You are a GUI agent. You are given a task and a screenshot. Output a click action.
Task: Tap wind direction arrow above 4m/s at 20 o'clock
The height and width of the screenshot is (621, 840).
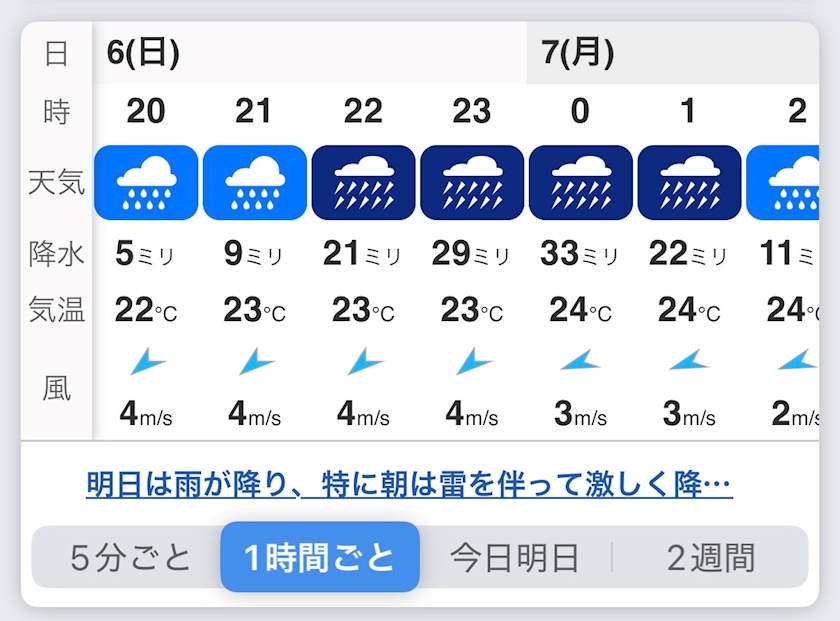[x=148, y=361]
